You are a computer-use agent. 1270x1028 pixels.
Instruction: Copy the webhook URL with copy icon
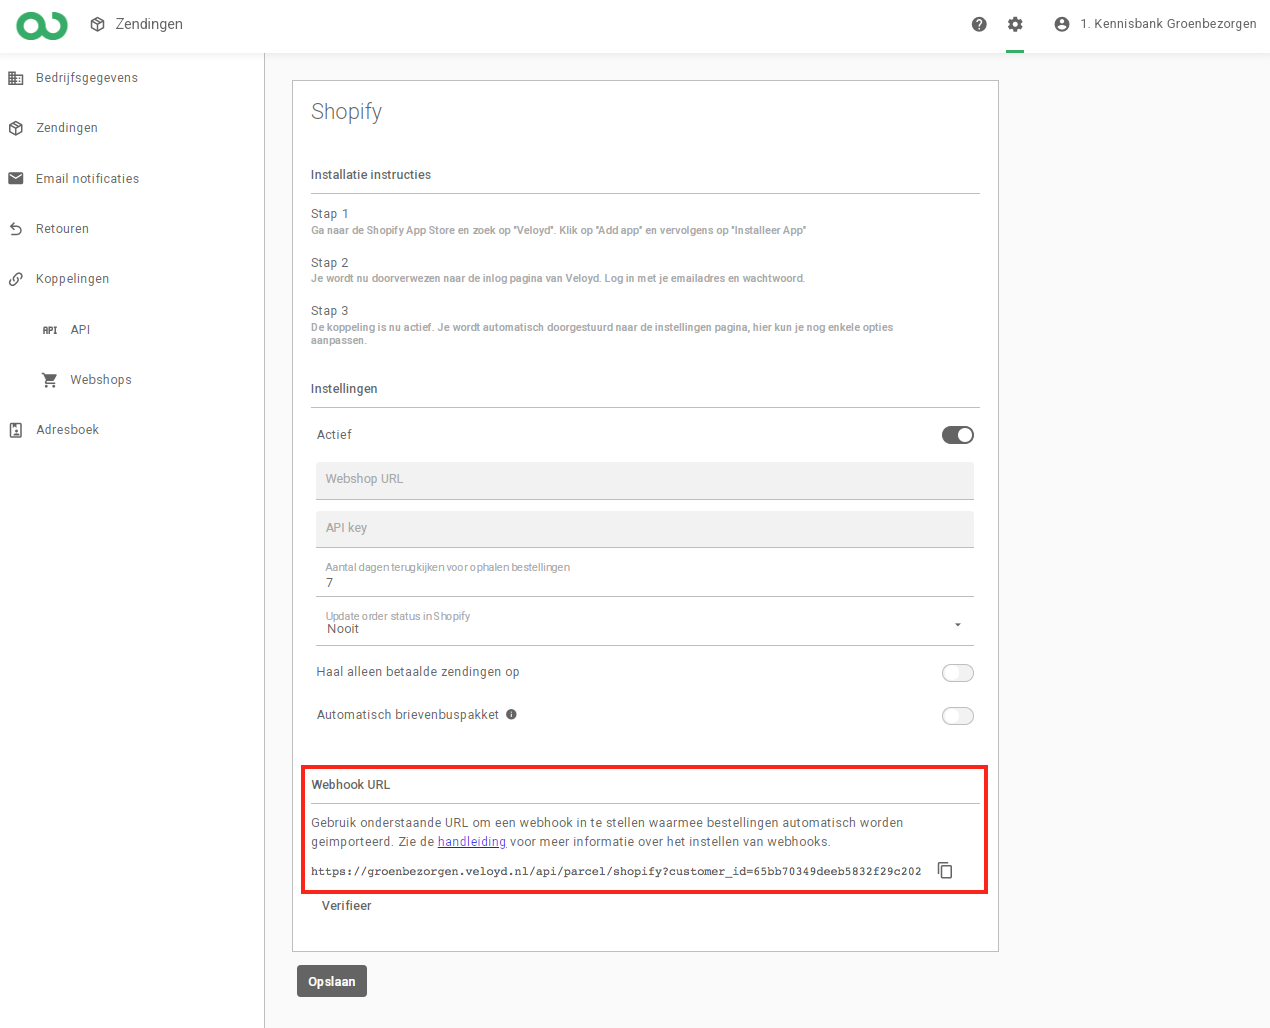point(945,870)
